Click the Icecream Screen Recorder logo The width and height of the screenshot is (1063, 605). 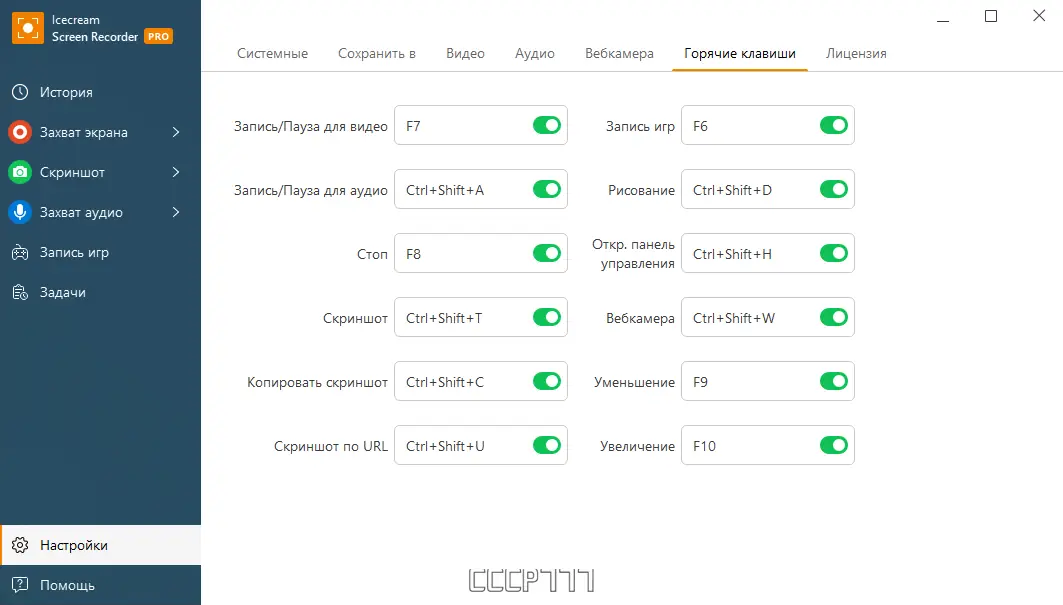point(26,28)
